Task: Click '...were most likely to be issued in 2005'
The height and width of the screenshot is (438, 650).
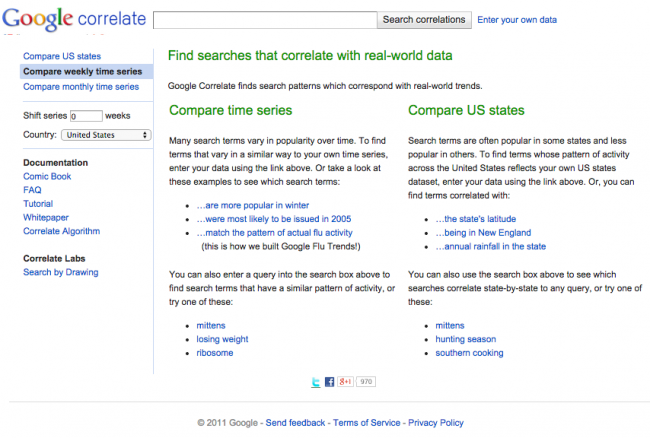Action: [x=274, y=219]
